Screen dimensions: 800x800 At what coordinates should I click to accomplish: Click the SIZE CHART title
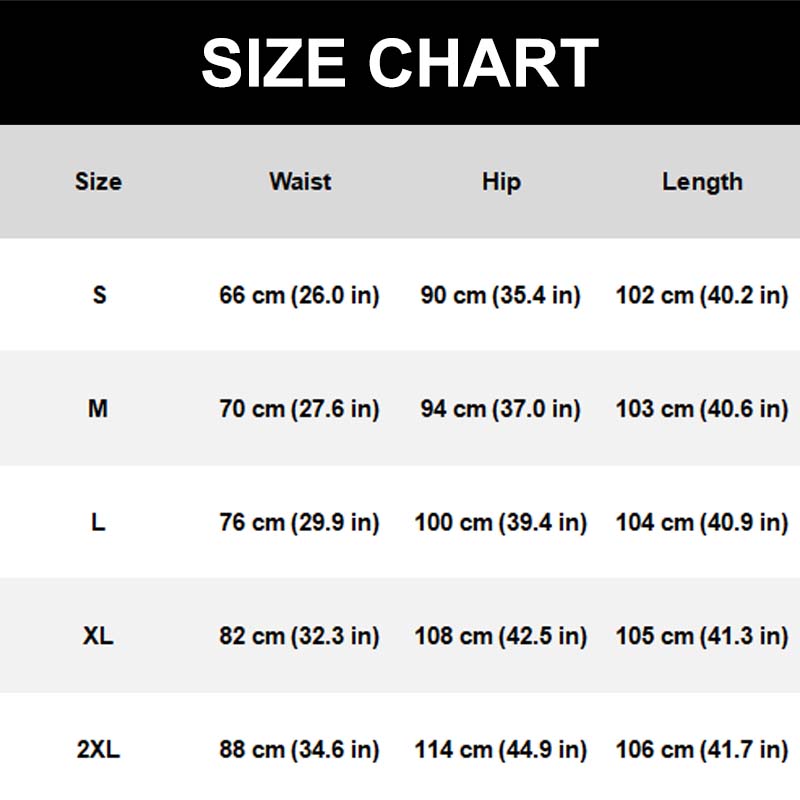400,62
